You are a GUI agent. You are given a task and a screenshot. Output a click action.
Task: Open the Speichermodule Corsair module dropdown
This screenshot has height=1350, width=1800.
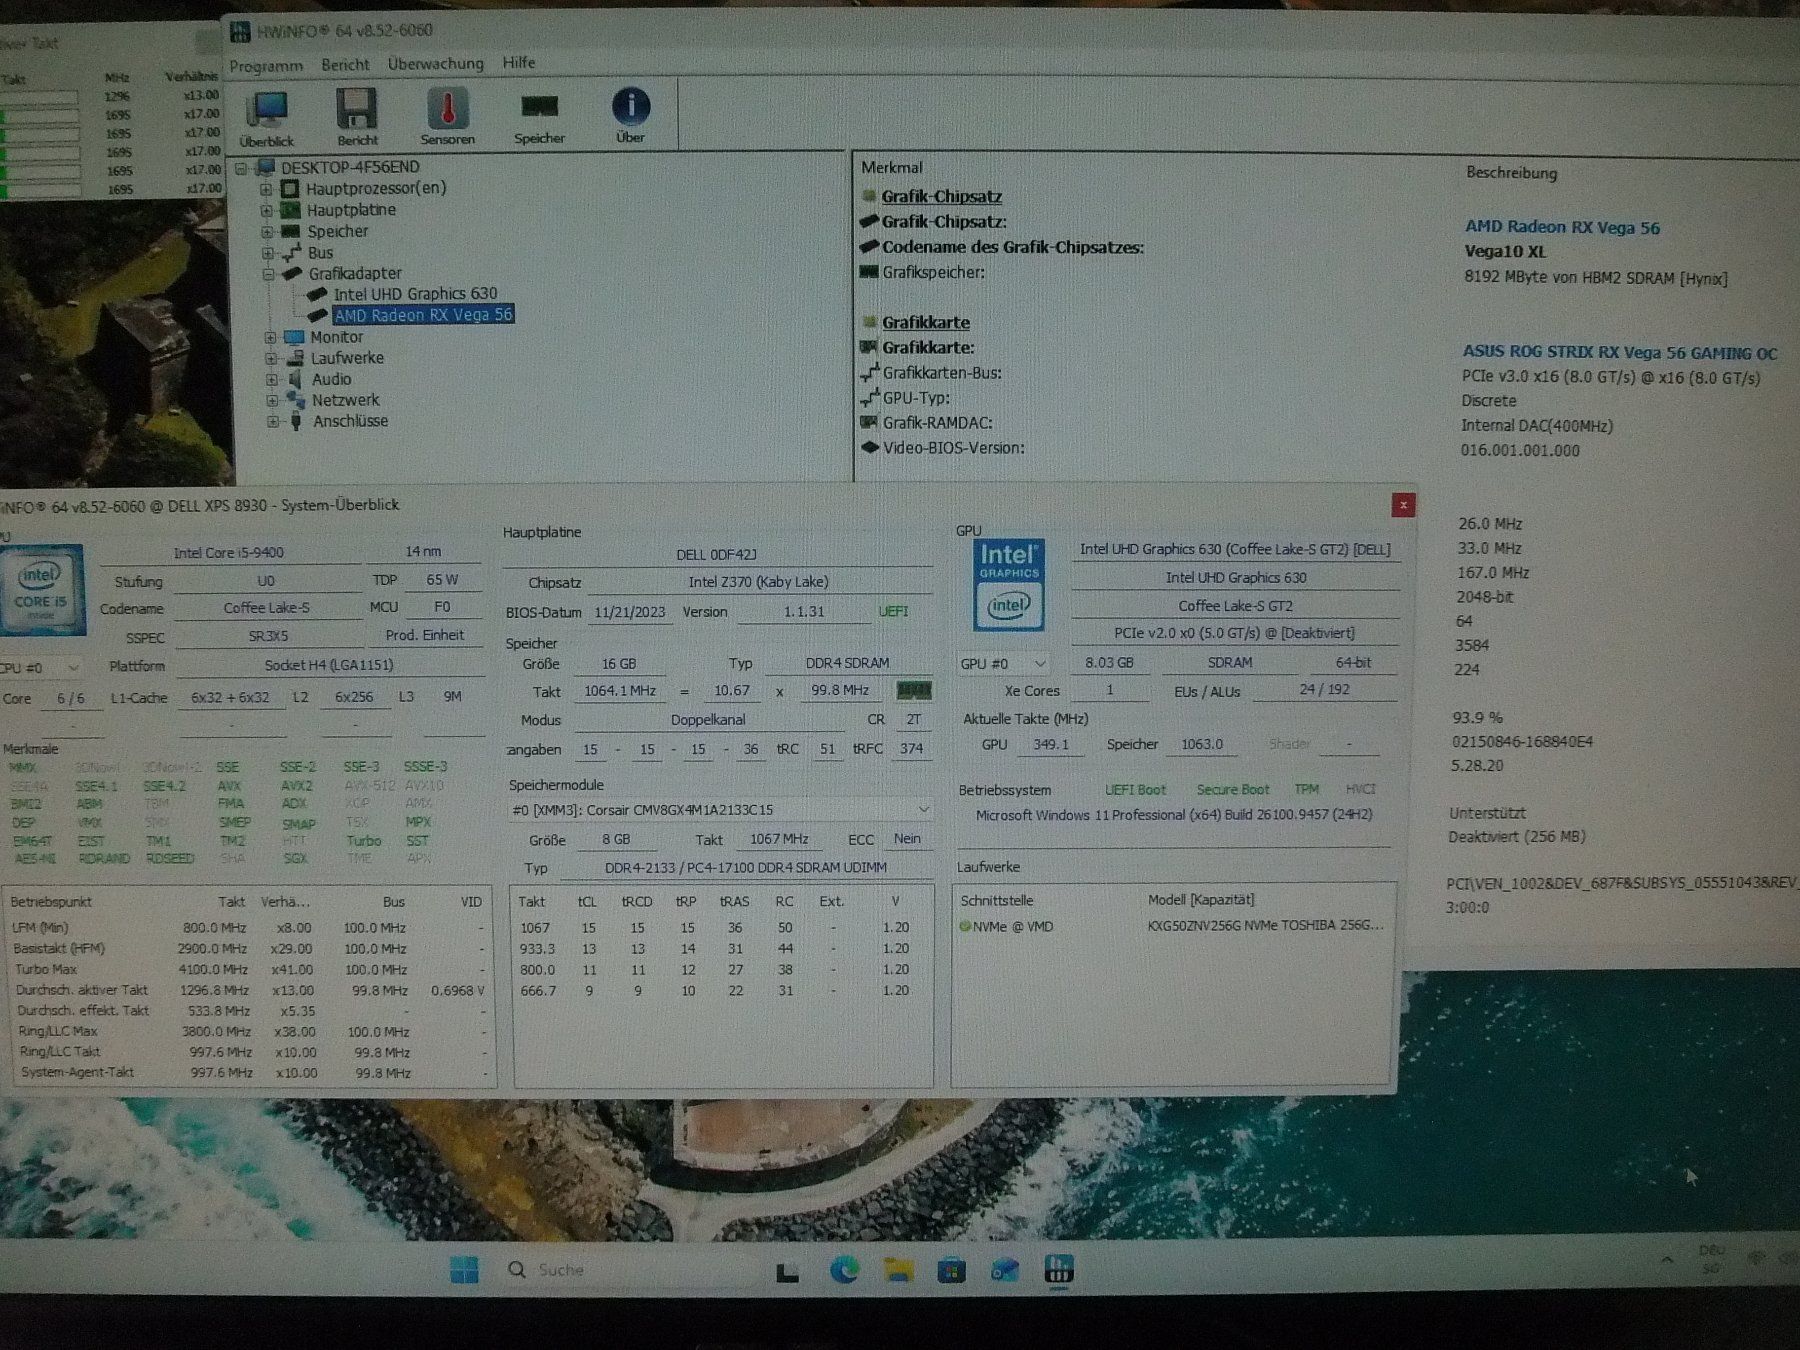(x=721, y=809)
